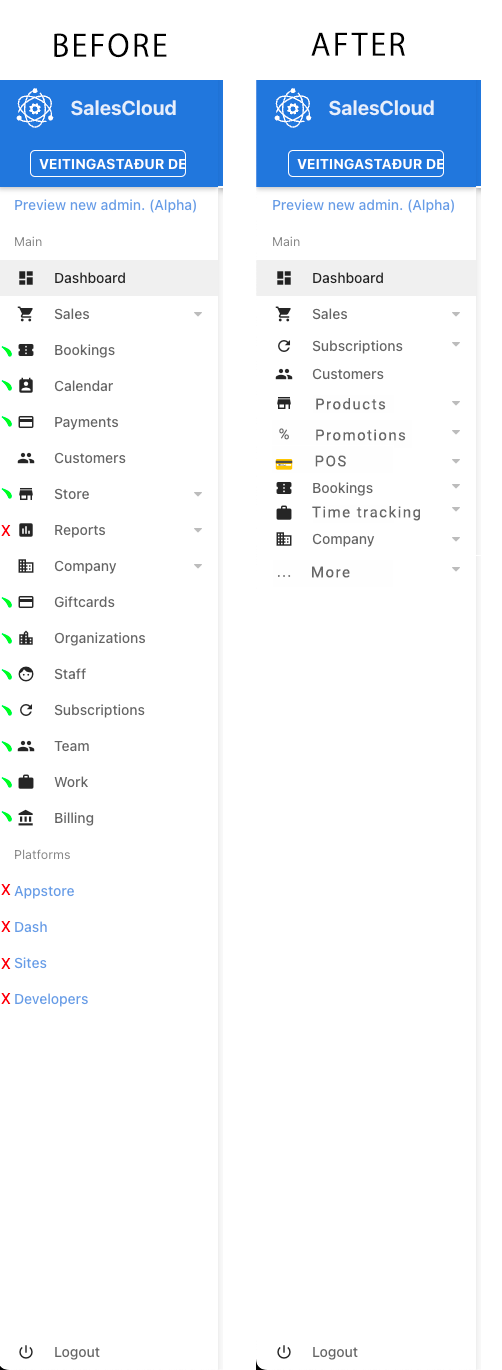Open Dashboard in the AFTER sidebar

[366, 278]
